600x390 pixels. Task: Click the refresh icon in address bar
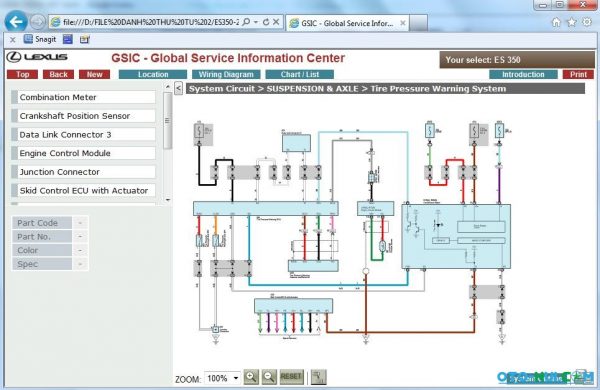(266, 22)
